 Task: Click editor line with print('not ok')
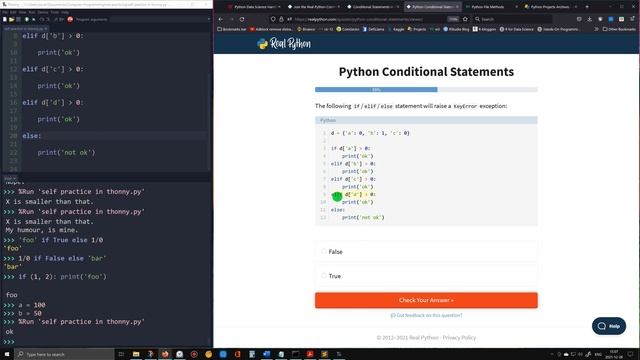coord(66,152)
